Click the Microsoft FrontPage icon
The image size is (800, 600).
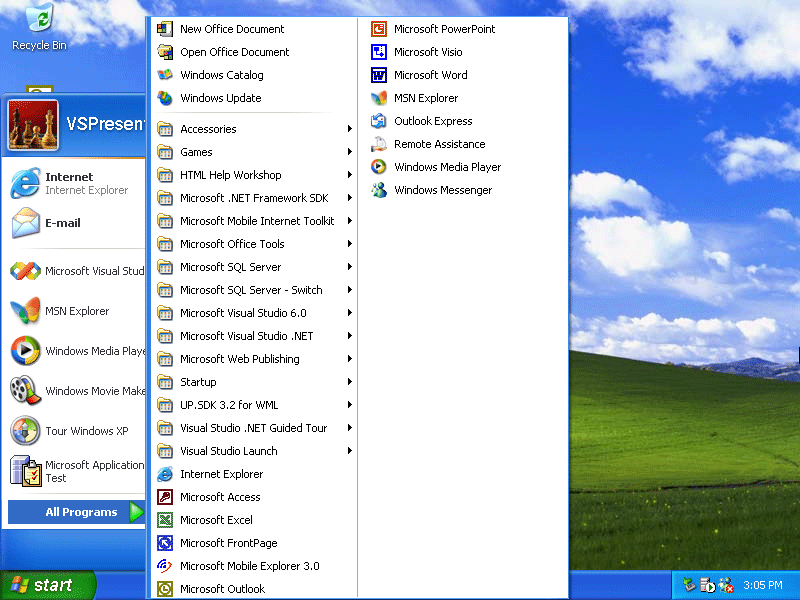coord(165,543)
